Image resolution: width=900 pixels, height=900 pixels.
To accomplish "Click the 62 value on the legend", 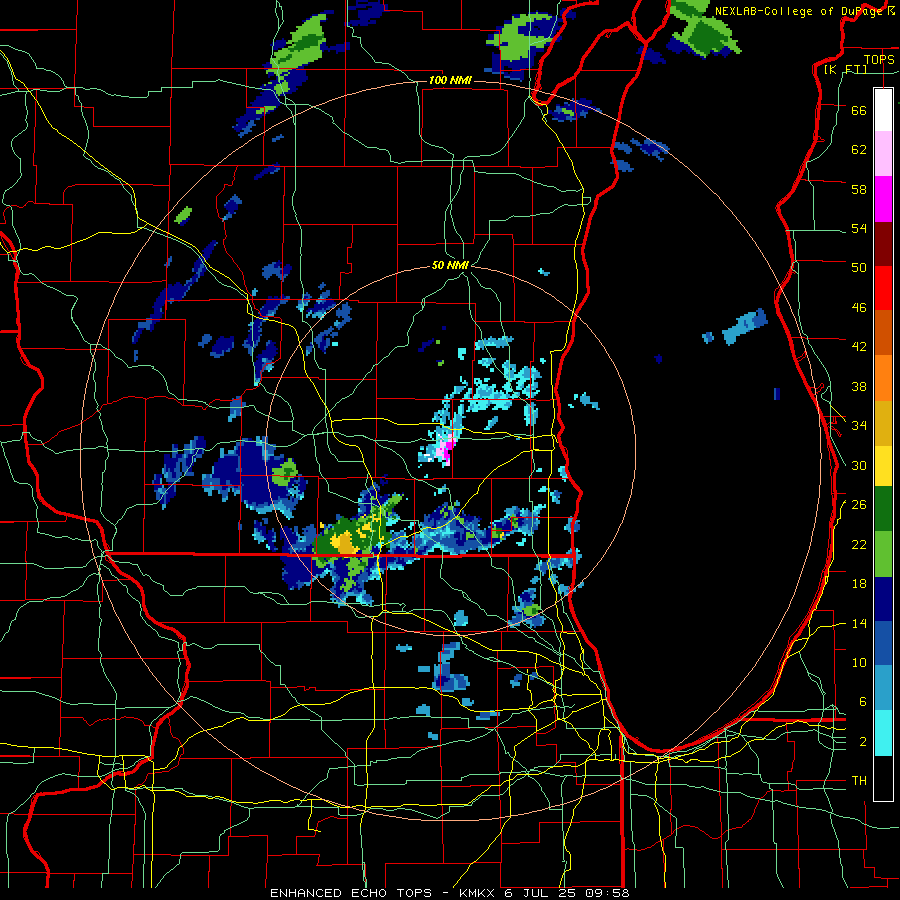I will 859,150.
